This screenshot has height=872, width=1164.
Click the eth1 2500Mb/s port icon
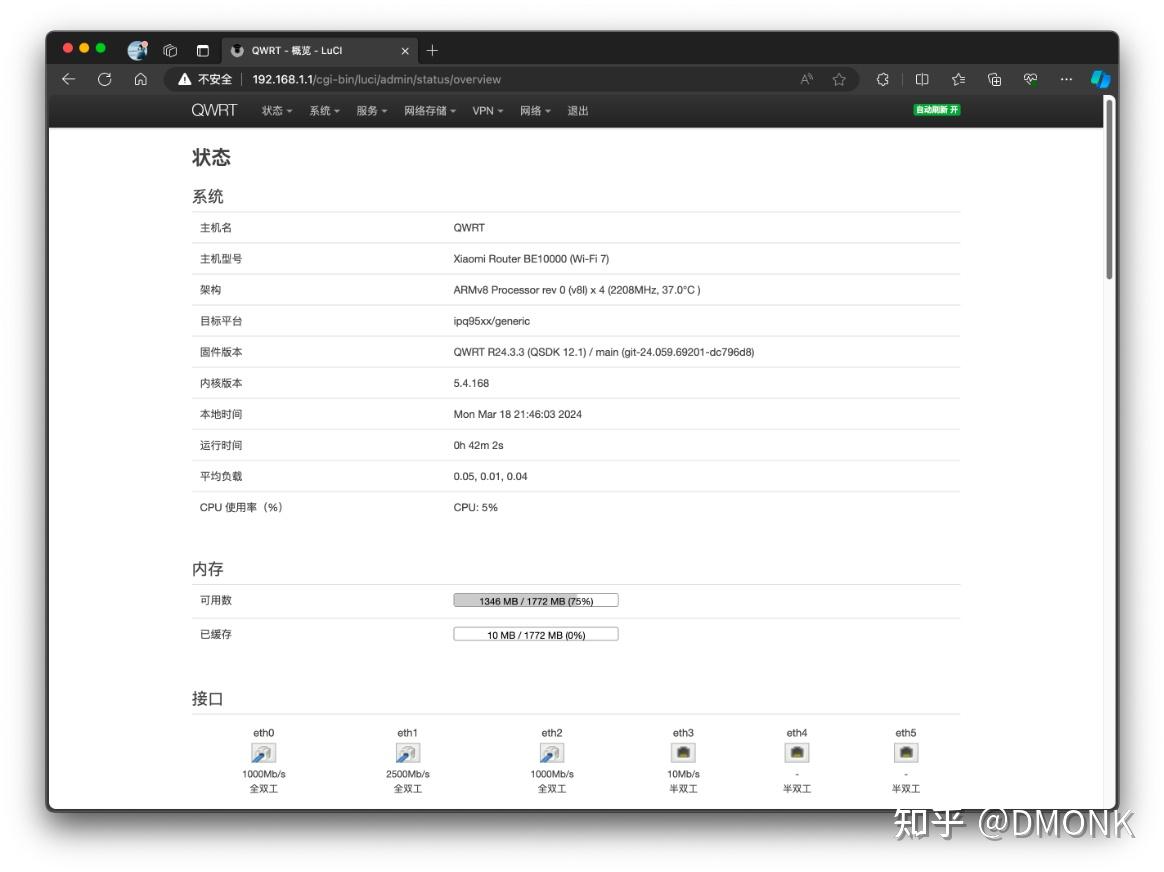(408, 752)
